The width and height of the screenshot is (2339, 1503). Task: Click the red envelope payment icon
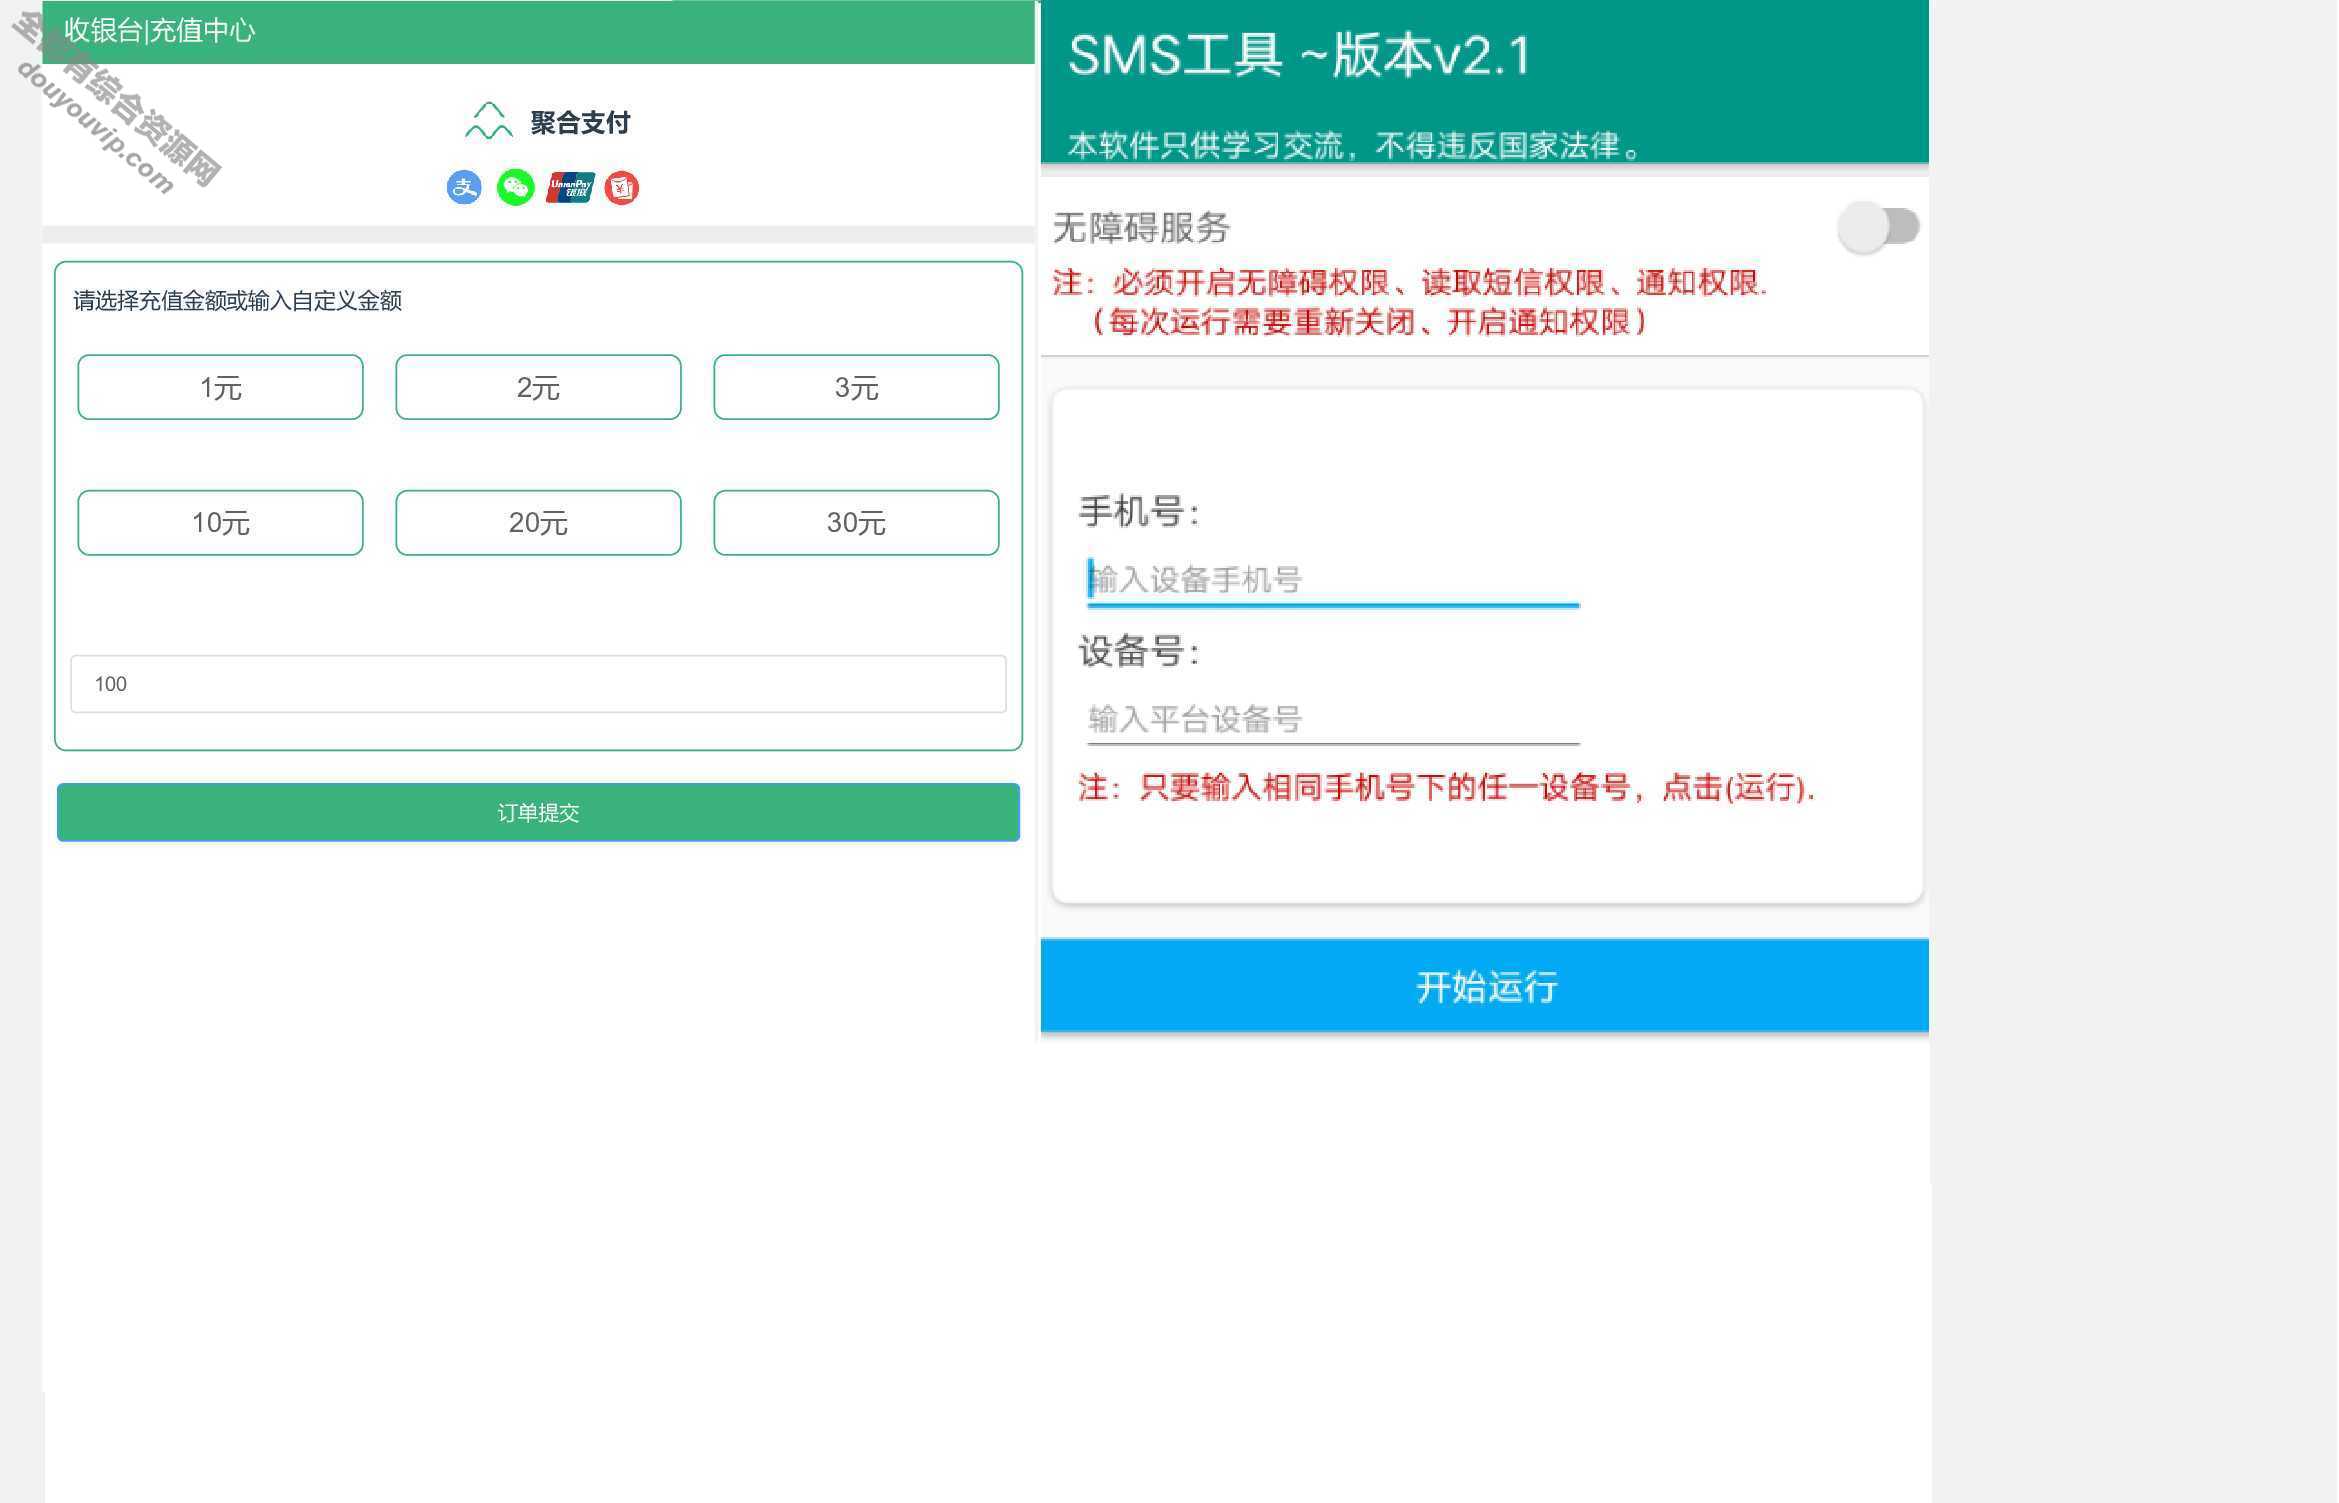coord(622,187)
